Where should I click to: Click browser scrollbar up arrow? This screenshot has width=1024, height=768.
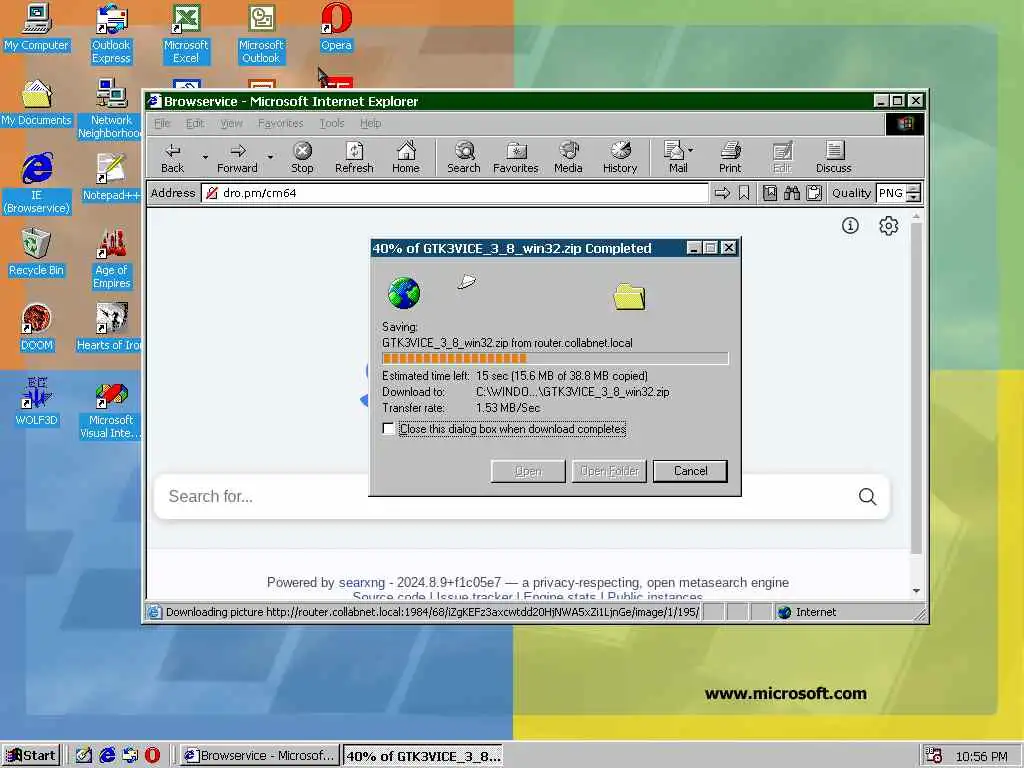[x=916, y=216]
